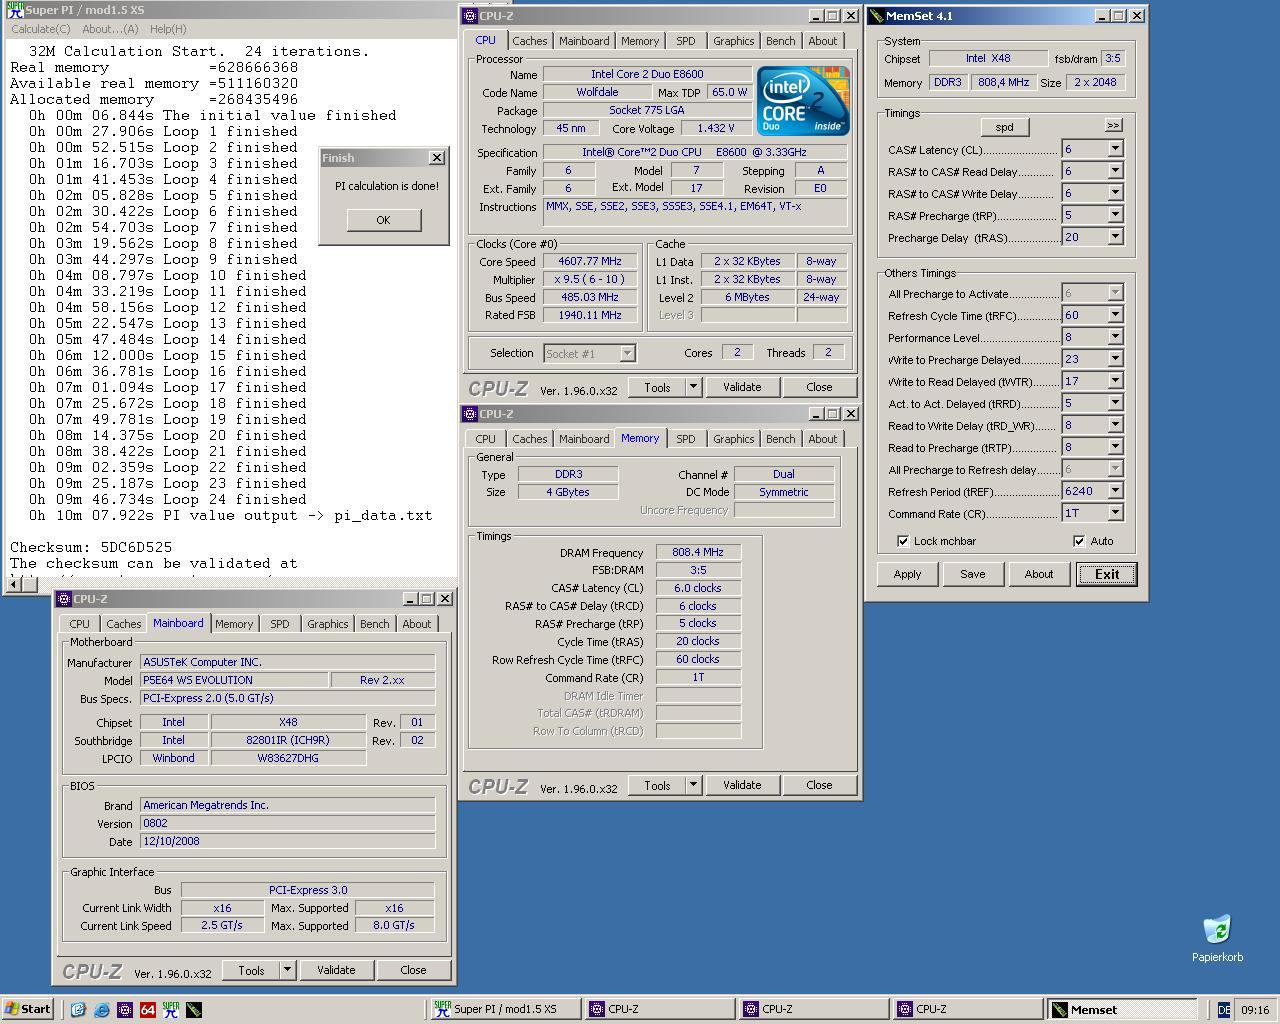Viewport: 1280px width, 1024px height.
Task: Click Validate in CPU-Z CPU window
Action: pyautogui.click(x=742, y=387)
